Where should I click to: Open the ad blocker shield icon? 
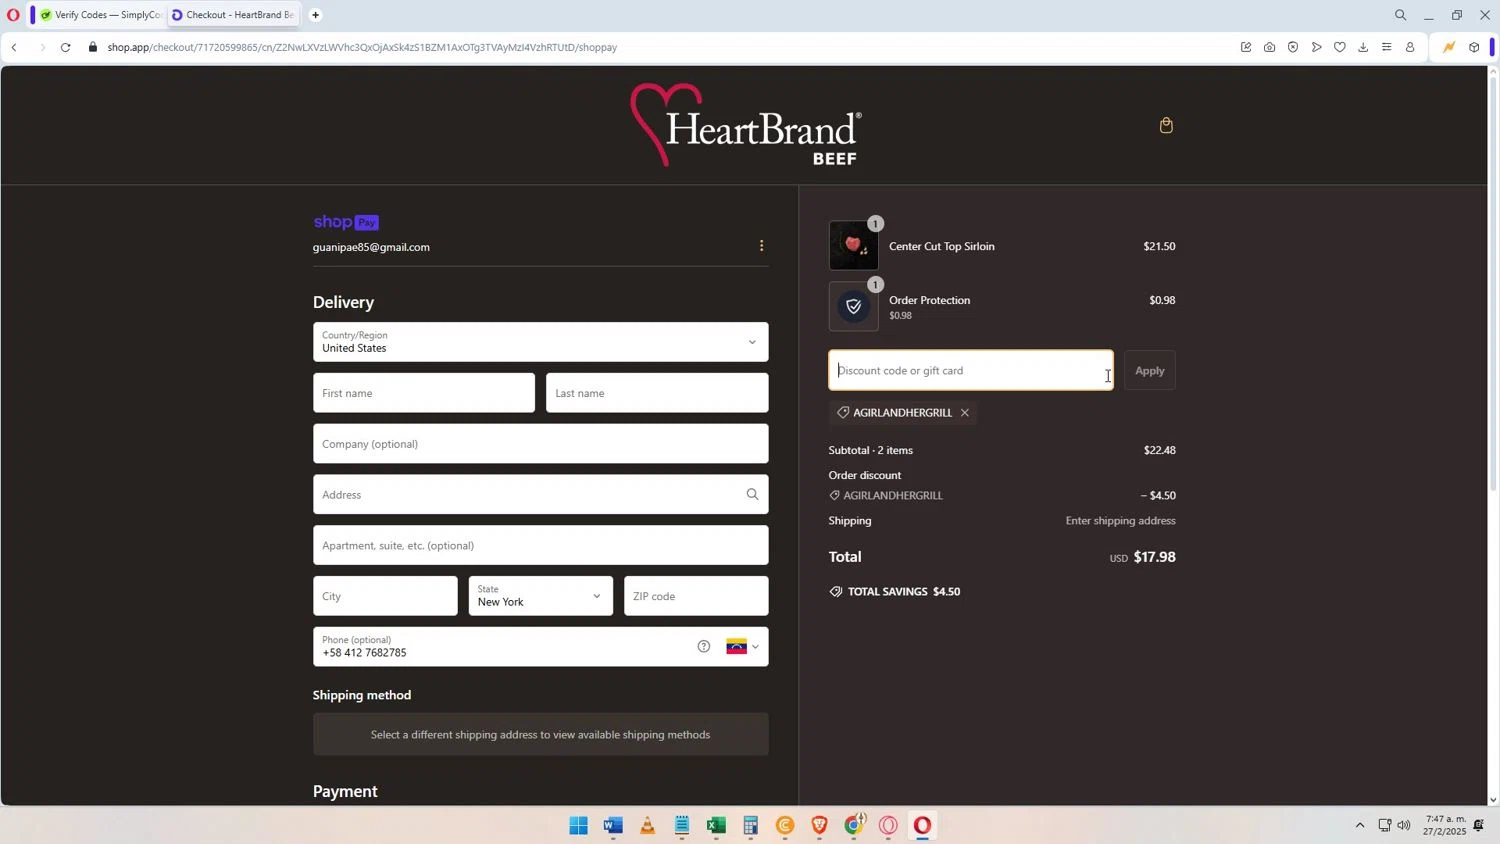click(1293, 47)
